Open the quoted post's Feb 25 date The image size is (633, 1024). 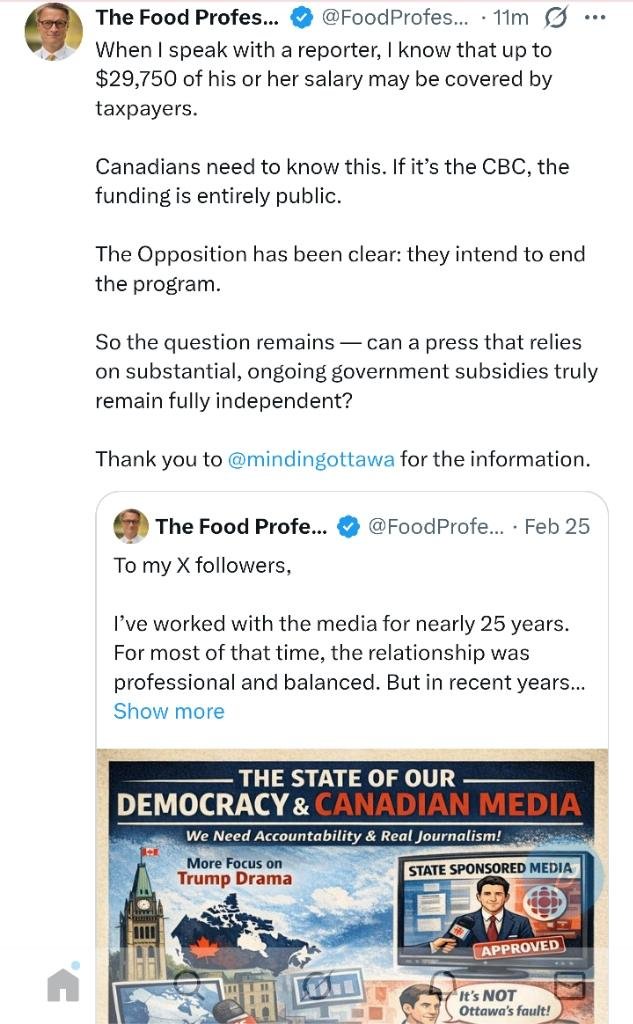click(557, 526)
